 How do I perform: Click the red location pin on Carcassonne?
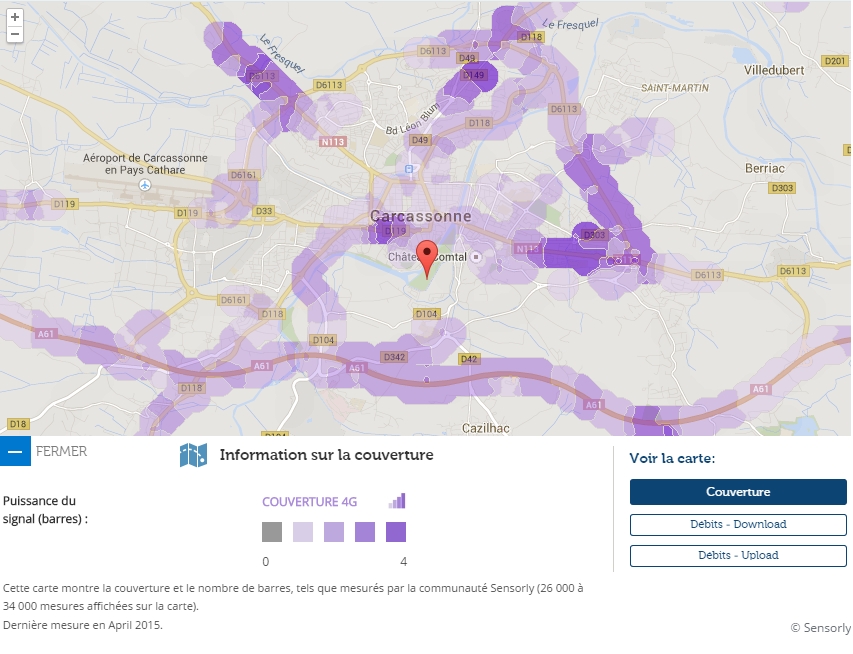(427, 259)
